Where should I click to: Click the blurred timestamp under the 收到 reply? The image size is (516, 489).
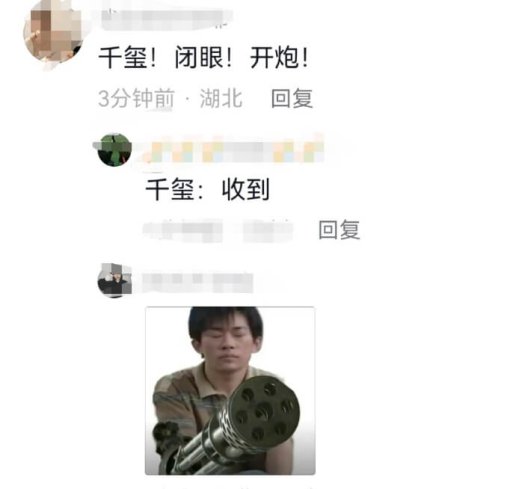[x=183, y=231]
